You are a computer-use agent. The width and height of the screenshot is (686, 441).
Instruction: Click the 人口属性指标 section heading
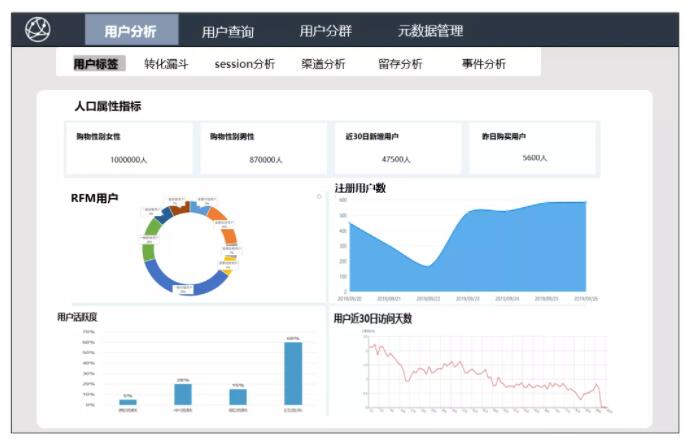point(108,106)
